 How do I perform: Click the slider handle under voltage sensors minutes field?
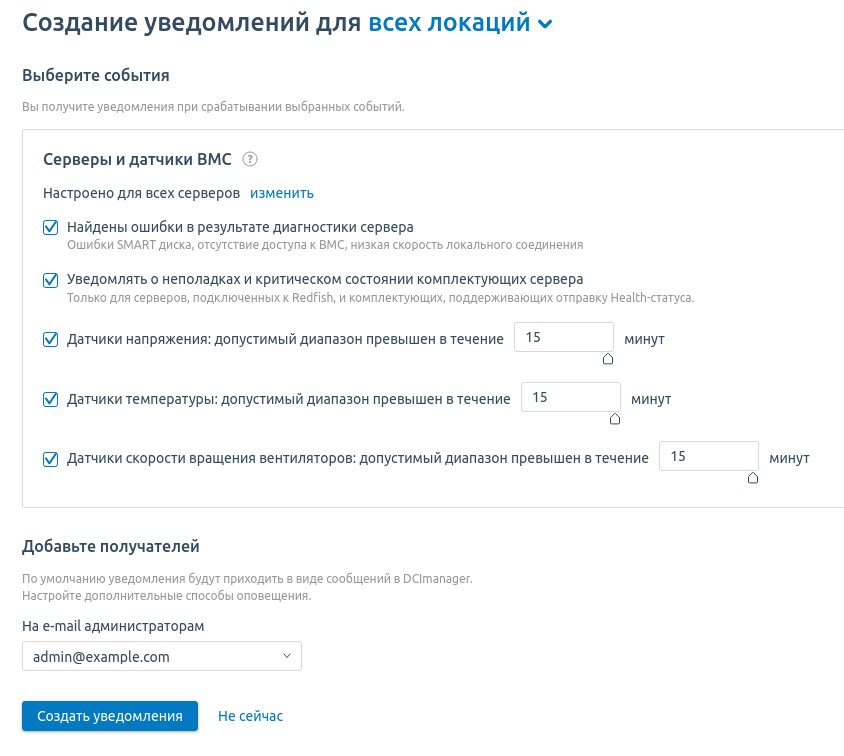coord(608,359)
